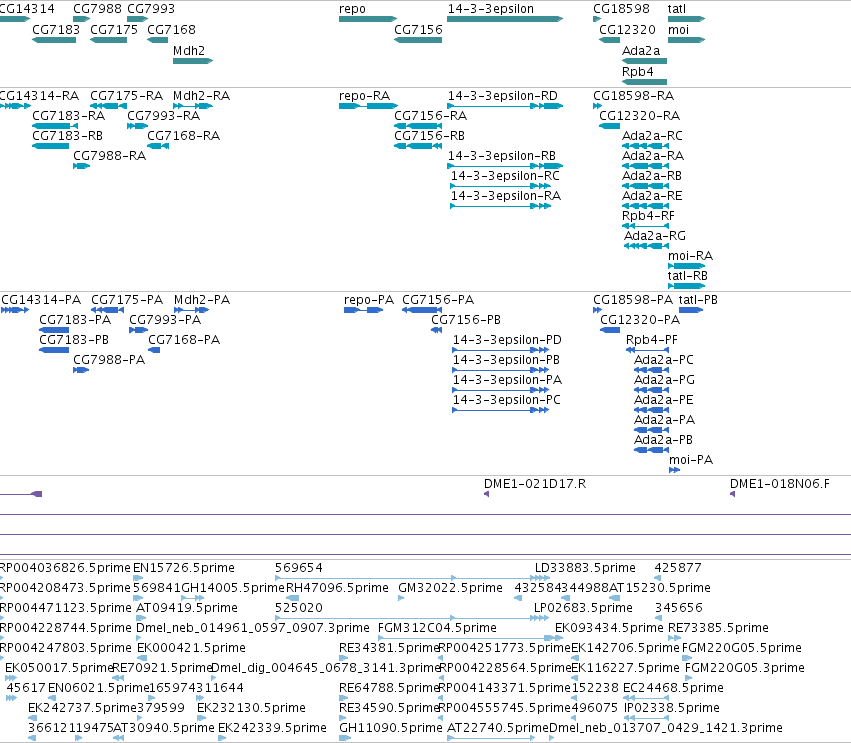Click the 14-3-3epsilon-PC protein label
This screenshot has width=851, height=743.
(x=507, y=400)
